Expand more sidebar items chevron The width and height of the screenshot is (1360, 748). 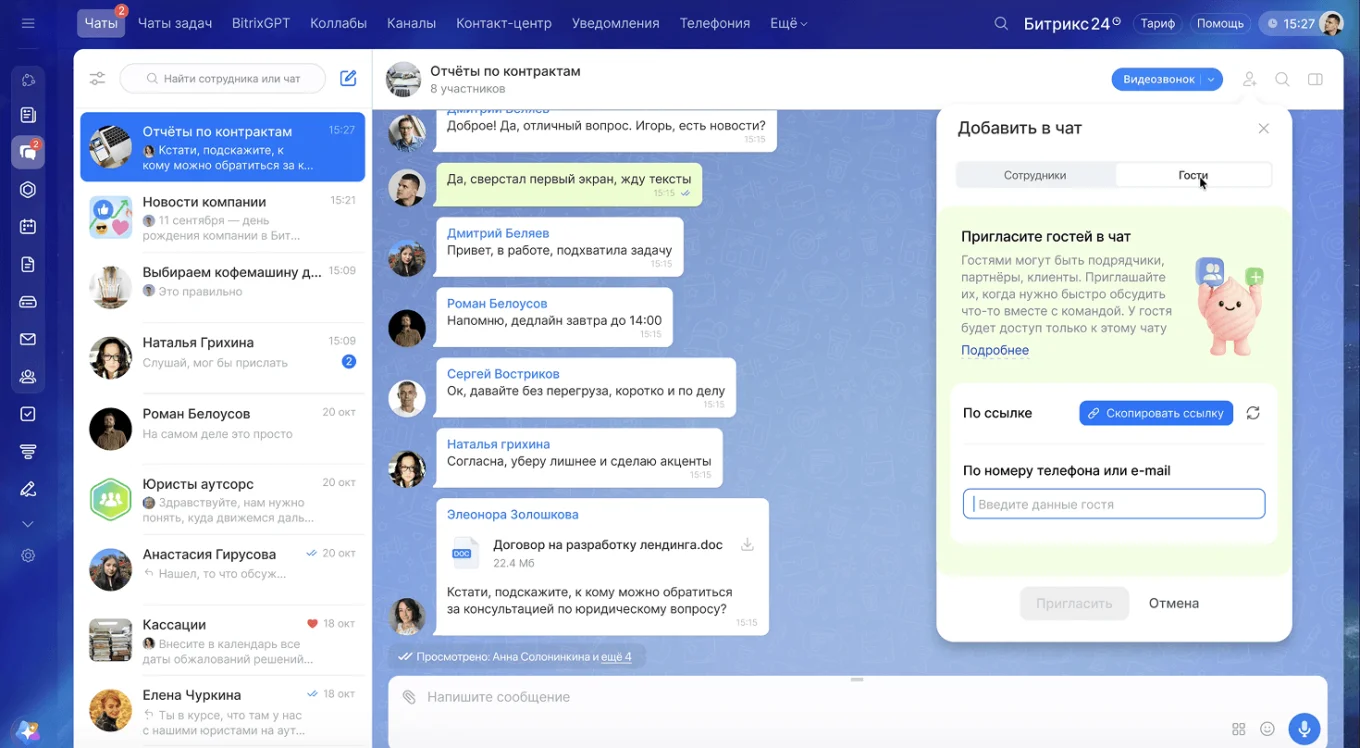point(28,524)
